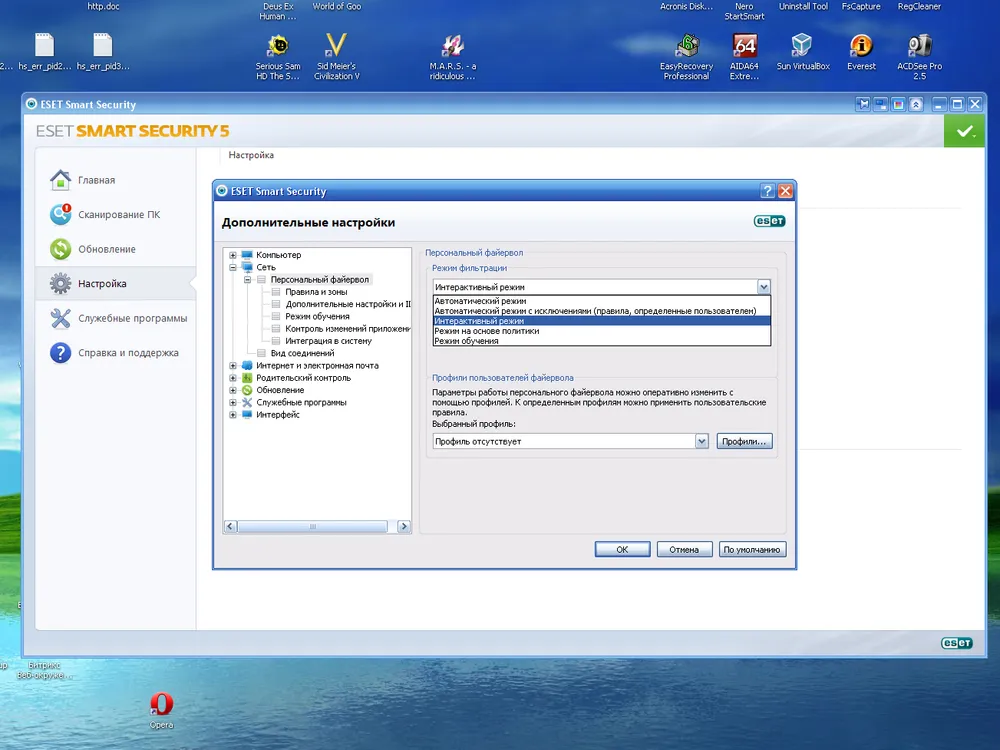Select Автоматический режим from the list
Viewport: 1000px width, 750px height.
pyautogui.click(x=480, y=301)
